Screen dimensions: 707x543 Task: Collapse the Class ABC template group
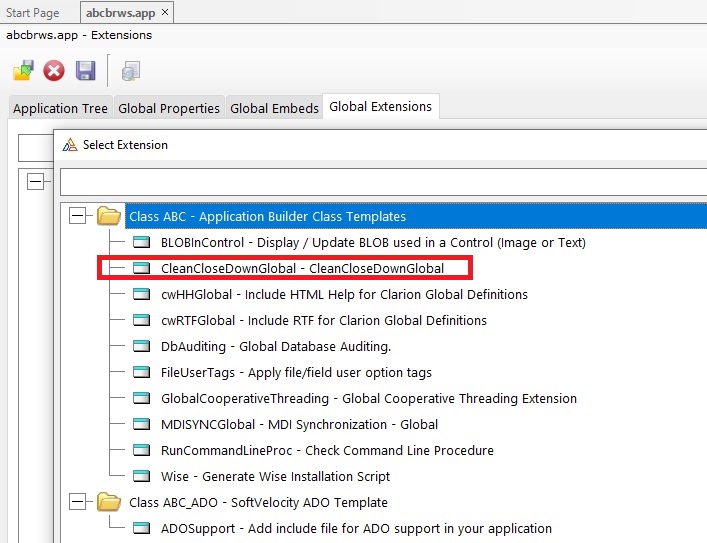[x=78, y=216]
